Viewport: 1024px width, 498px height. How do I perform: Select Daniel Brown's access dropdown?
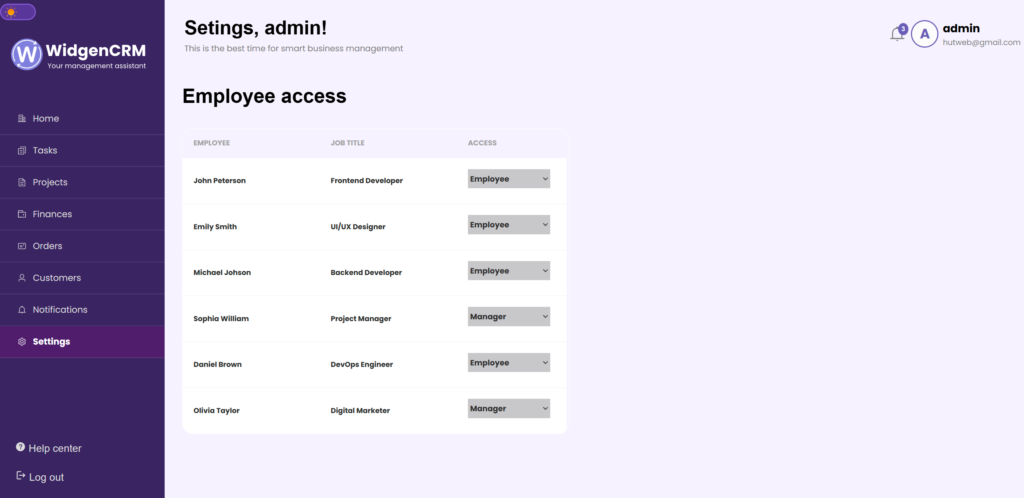click(x=509, y=362)
